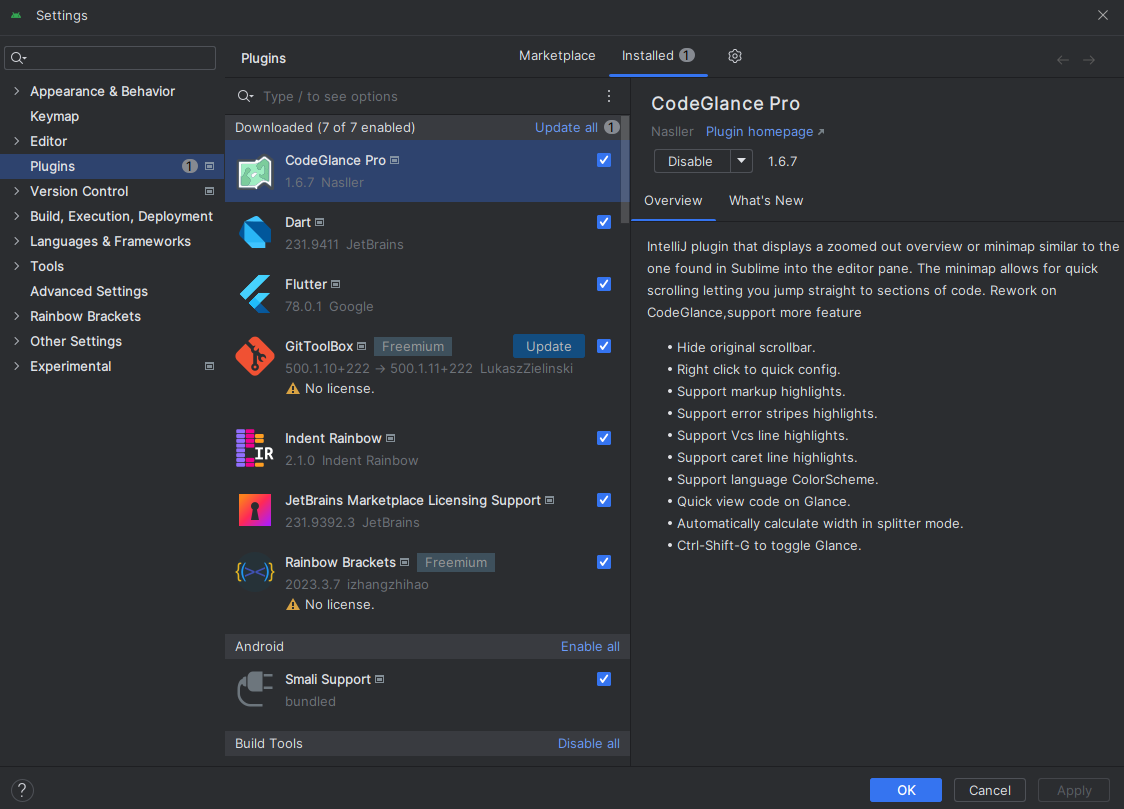Image resolution: width=1124 pixels, height=809 pixels.
Task: Expand Appearance & Behavior settings
Action: tap(16, 91)
